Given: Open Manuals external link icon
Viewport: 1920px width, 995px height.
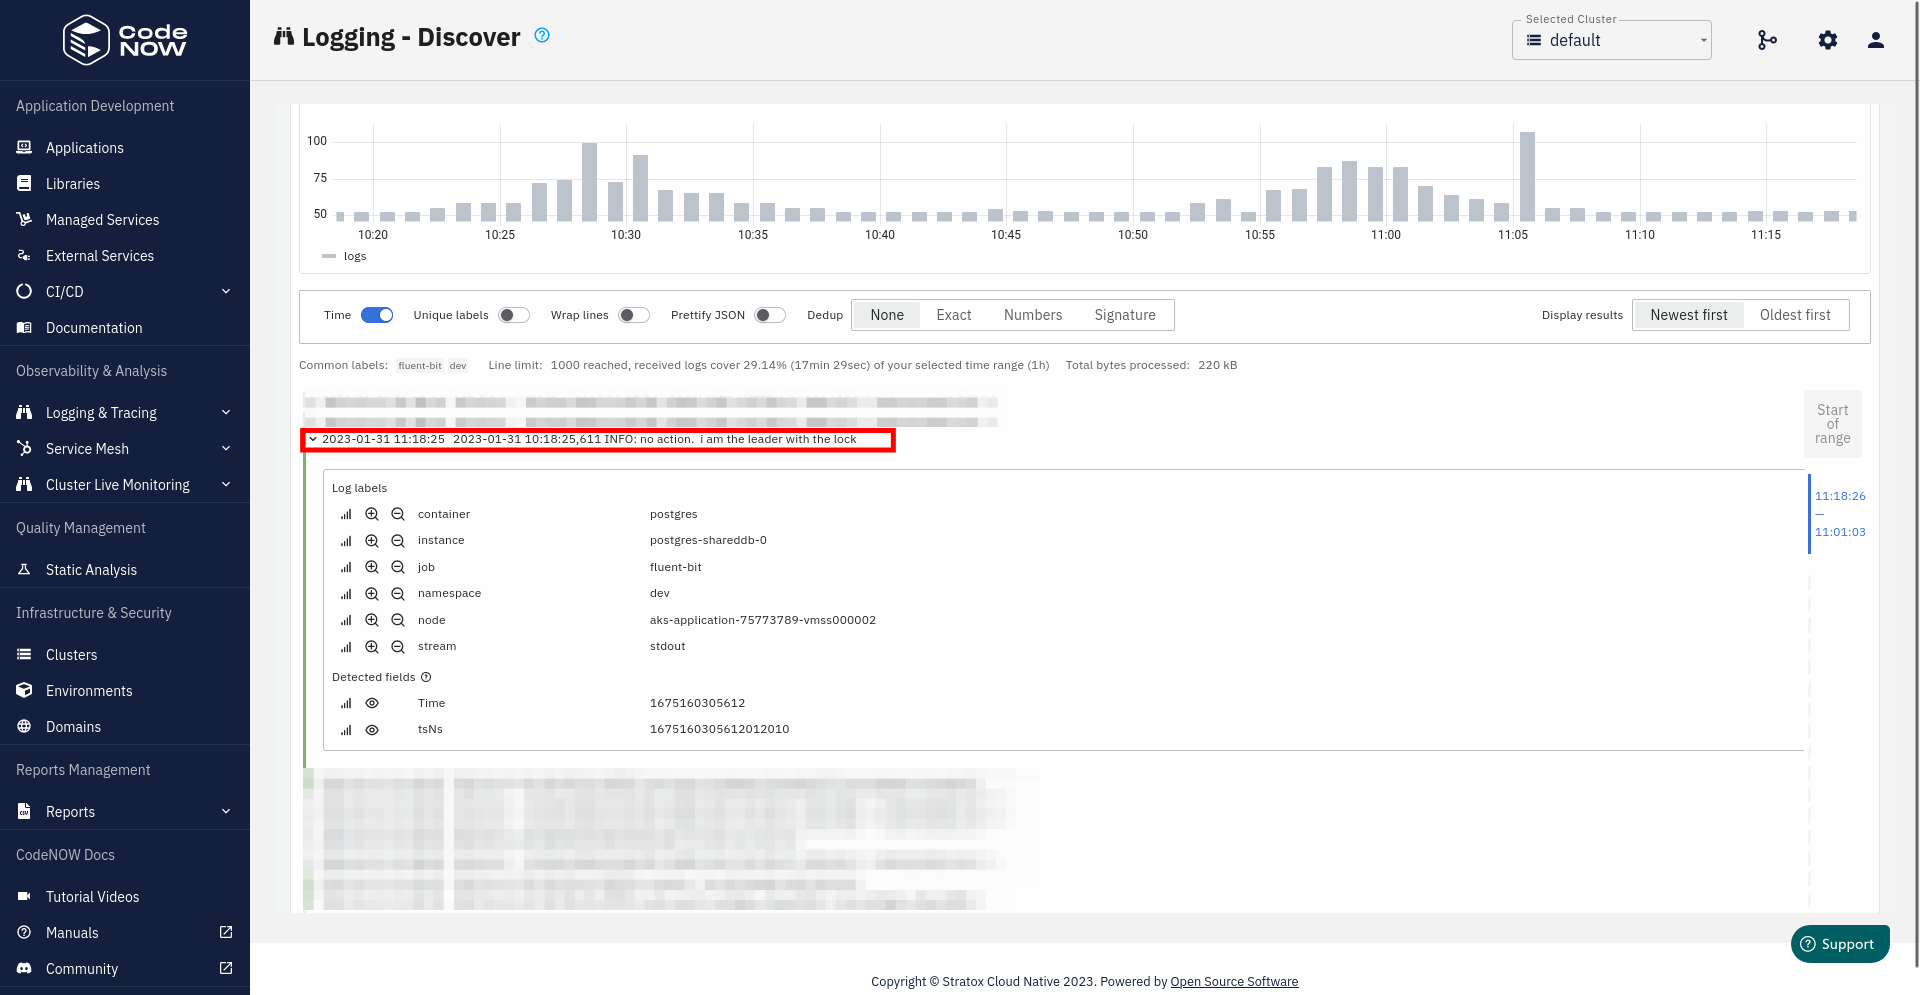Looking at the screenshot, I should [x=226, y=932].
